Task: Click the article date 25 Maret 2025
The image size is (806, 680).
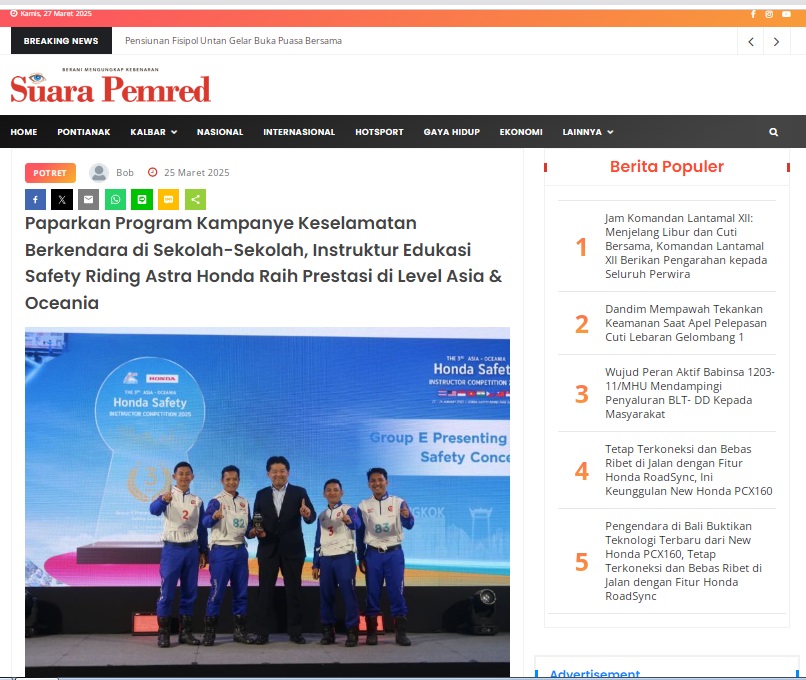Action: [197, 173]
